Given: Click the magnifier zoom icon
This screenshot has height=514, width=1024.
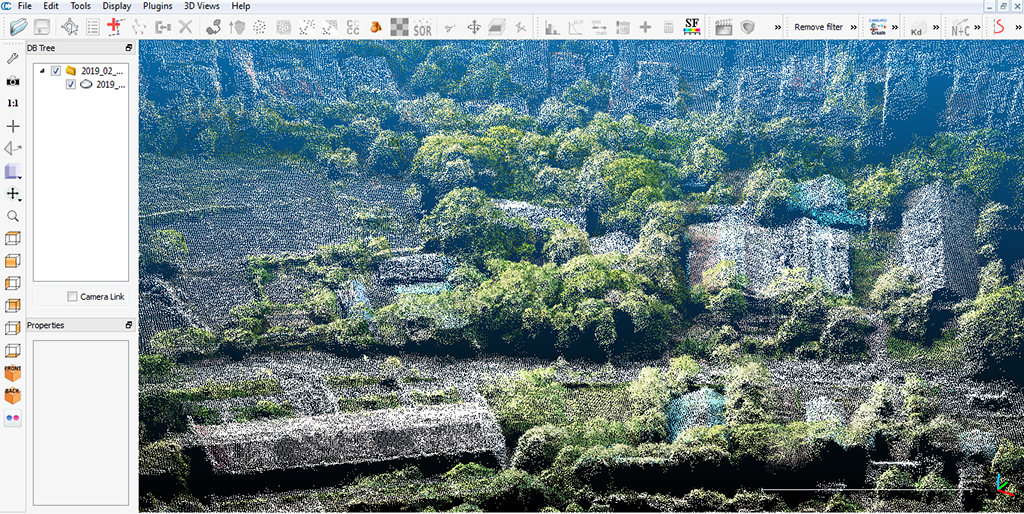Looking at the screenshot, I should coord(13,215).
